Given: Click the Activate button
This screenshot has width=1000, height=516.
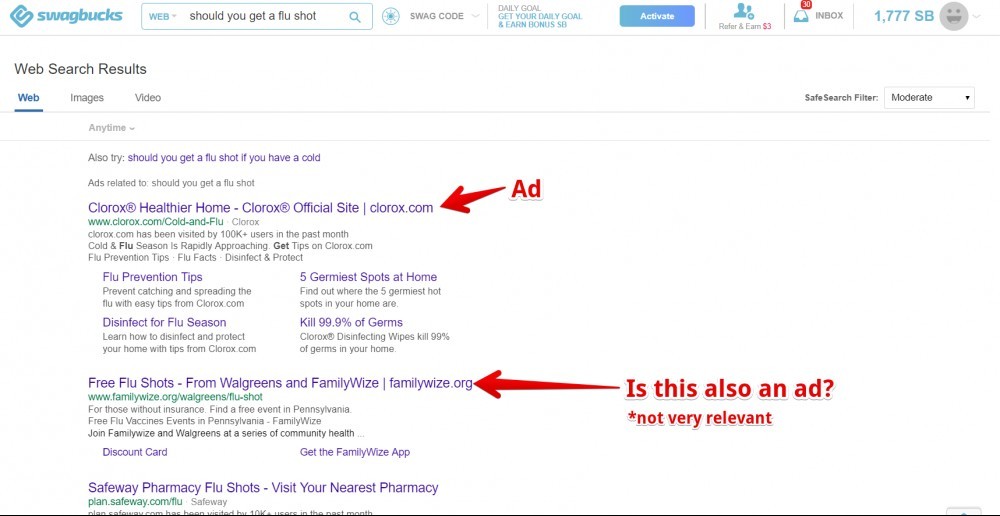Looking at the screenshot, I should 657,17.
